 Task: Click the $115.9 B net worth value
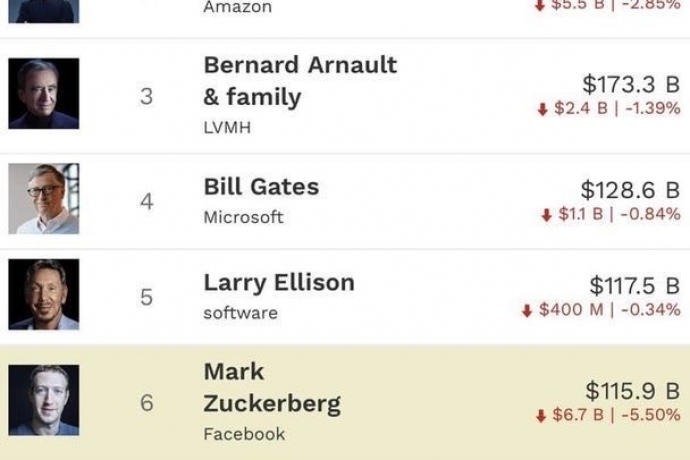[x=632, y=390]
